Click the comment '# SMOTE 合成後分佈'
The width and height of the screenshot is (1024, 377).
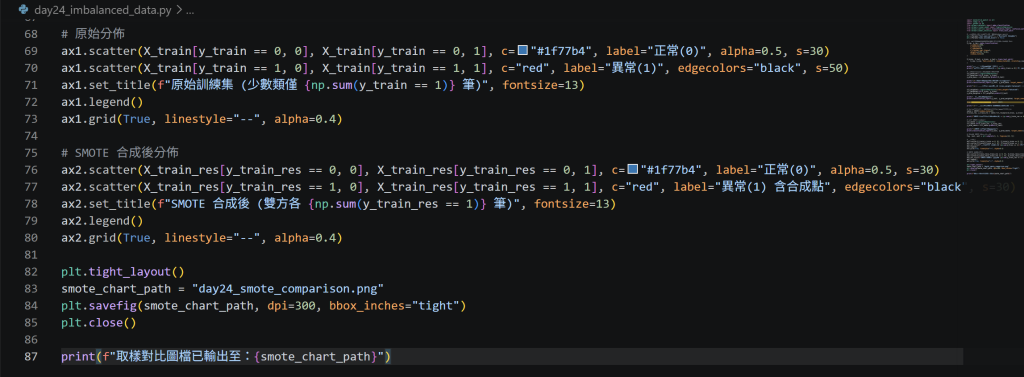point(120,153)
